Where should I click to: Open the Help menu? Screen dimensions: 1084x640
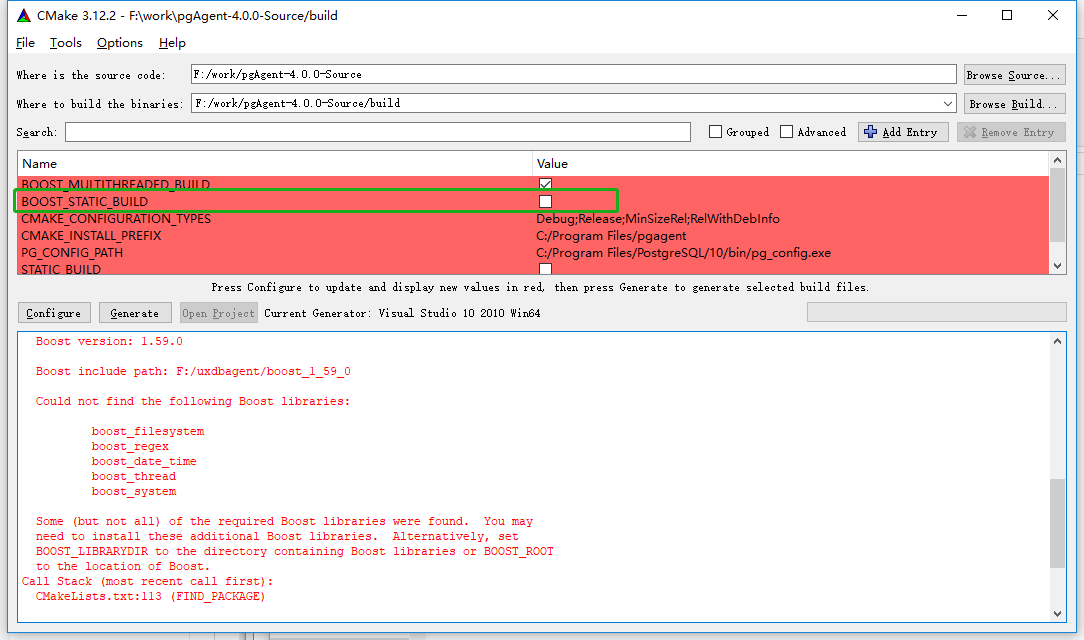coord(172,43)
